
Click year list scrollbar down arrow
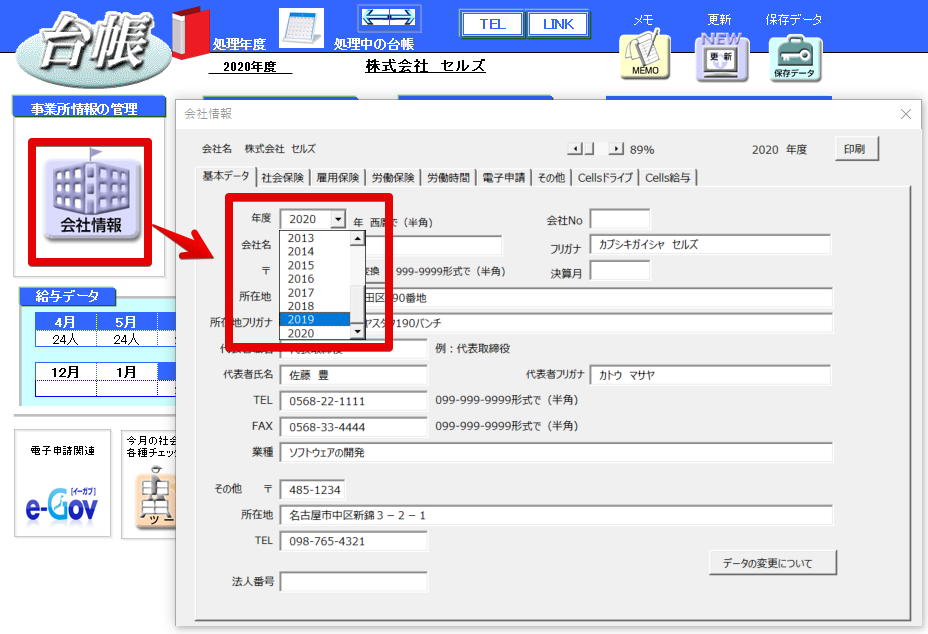tap(357, 332)
